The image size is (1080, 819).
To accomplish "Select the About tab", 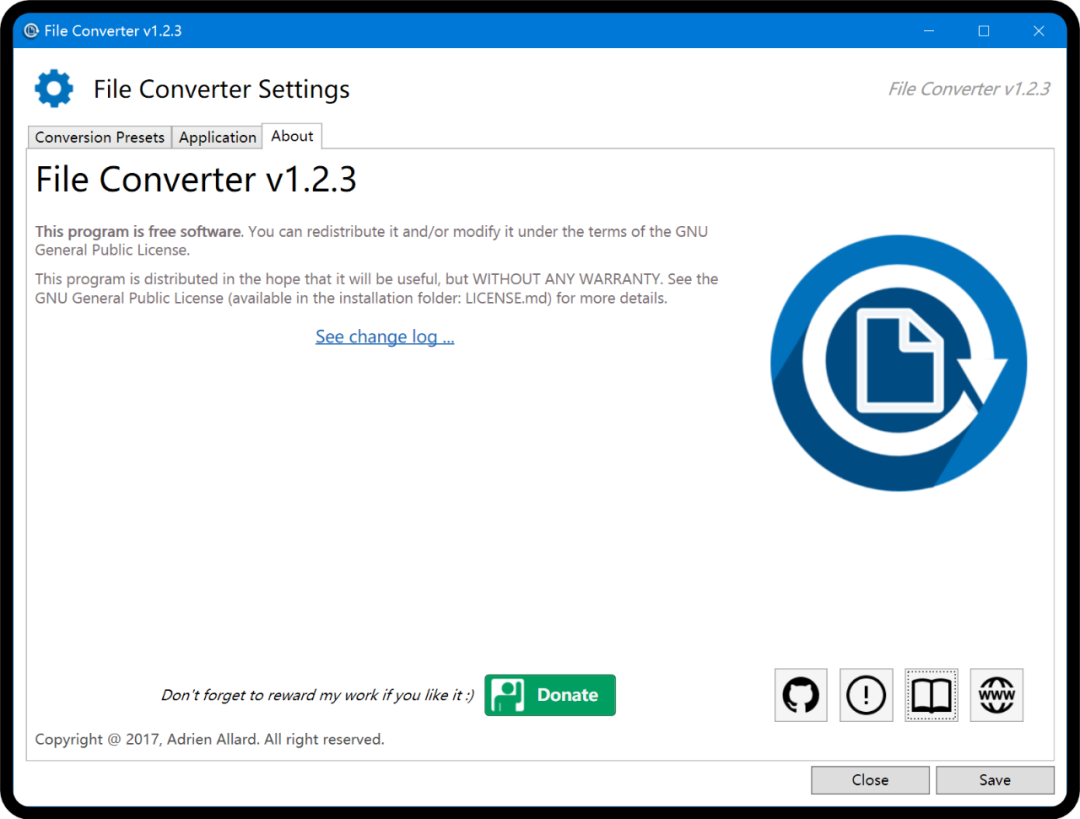I will (292, 136).
